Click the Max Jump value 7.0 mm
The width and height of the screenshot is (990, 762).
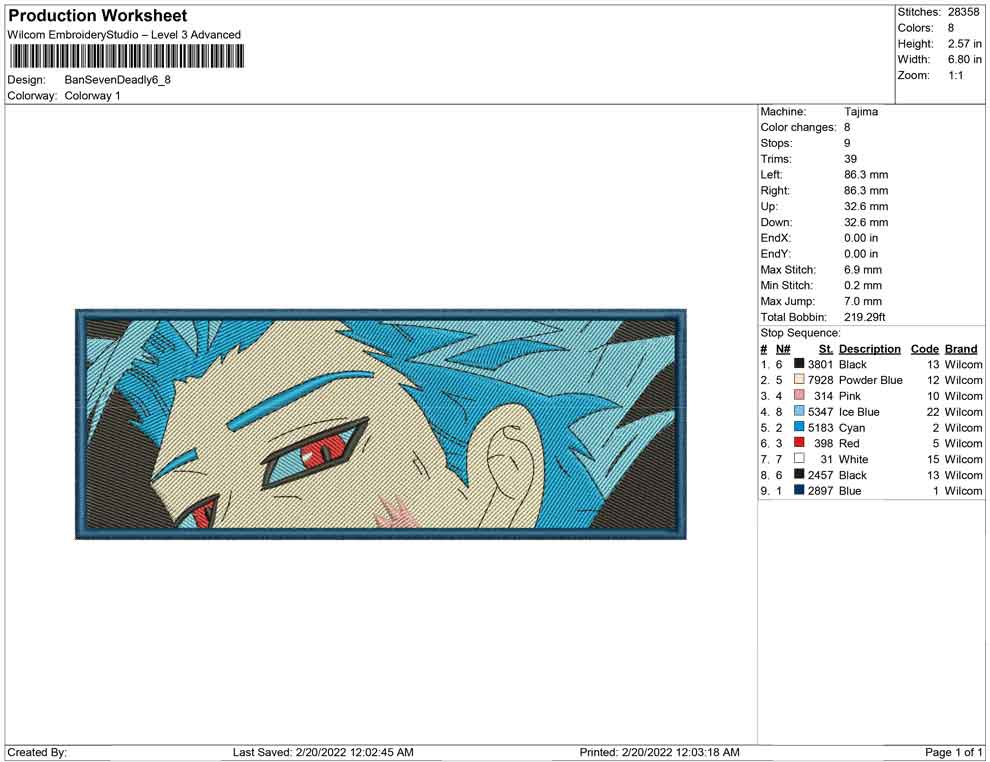pyautogui.click(x=862, y=301)
